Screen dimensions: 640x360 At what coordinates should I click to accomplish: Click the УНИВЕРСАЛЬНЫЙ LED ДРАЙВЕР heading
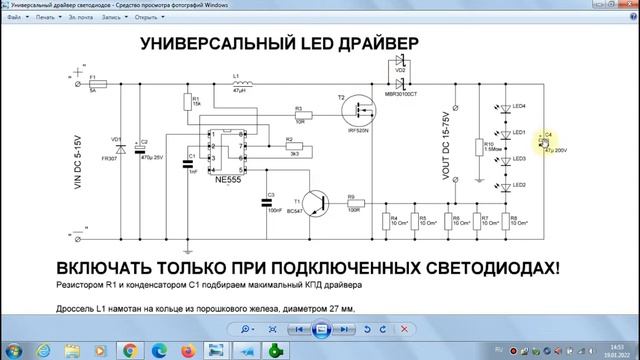click(x=280, y=44)
